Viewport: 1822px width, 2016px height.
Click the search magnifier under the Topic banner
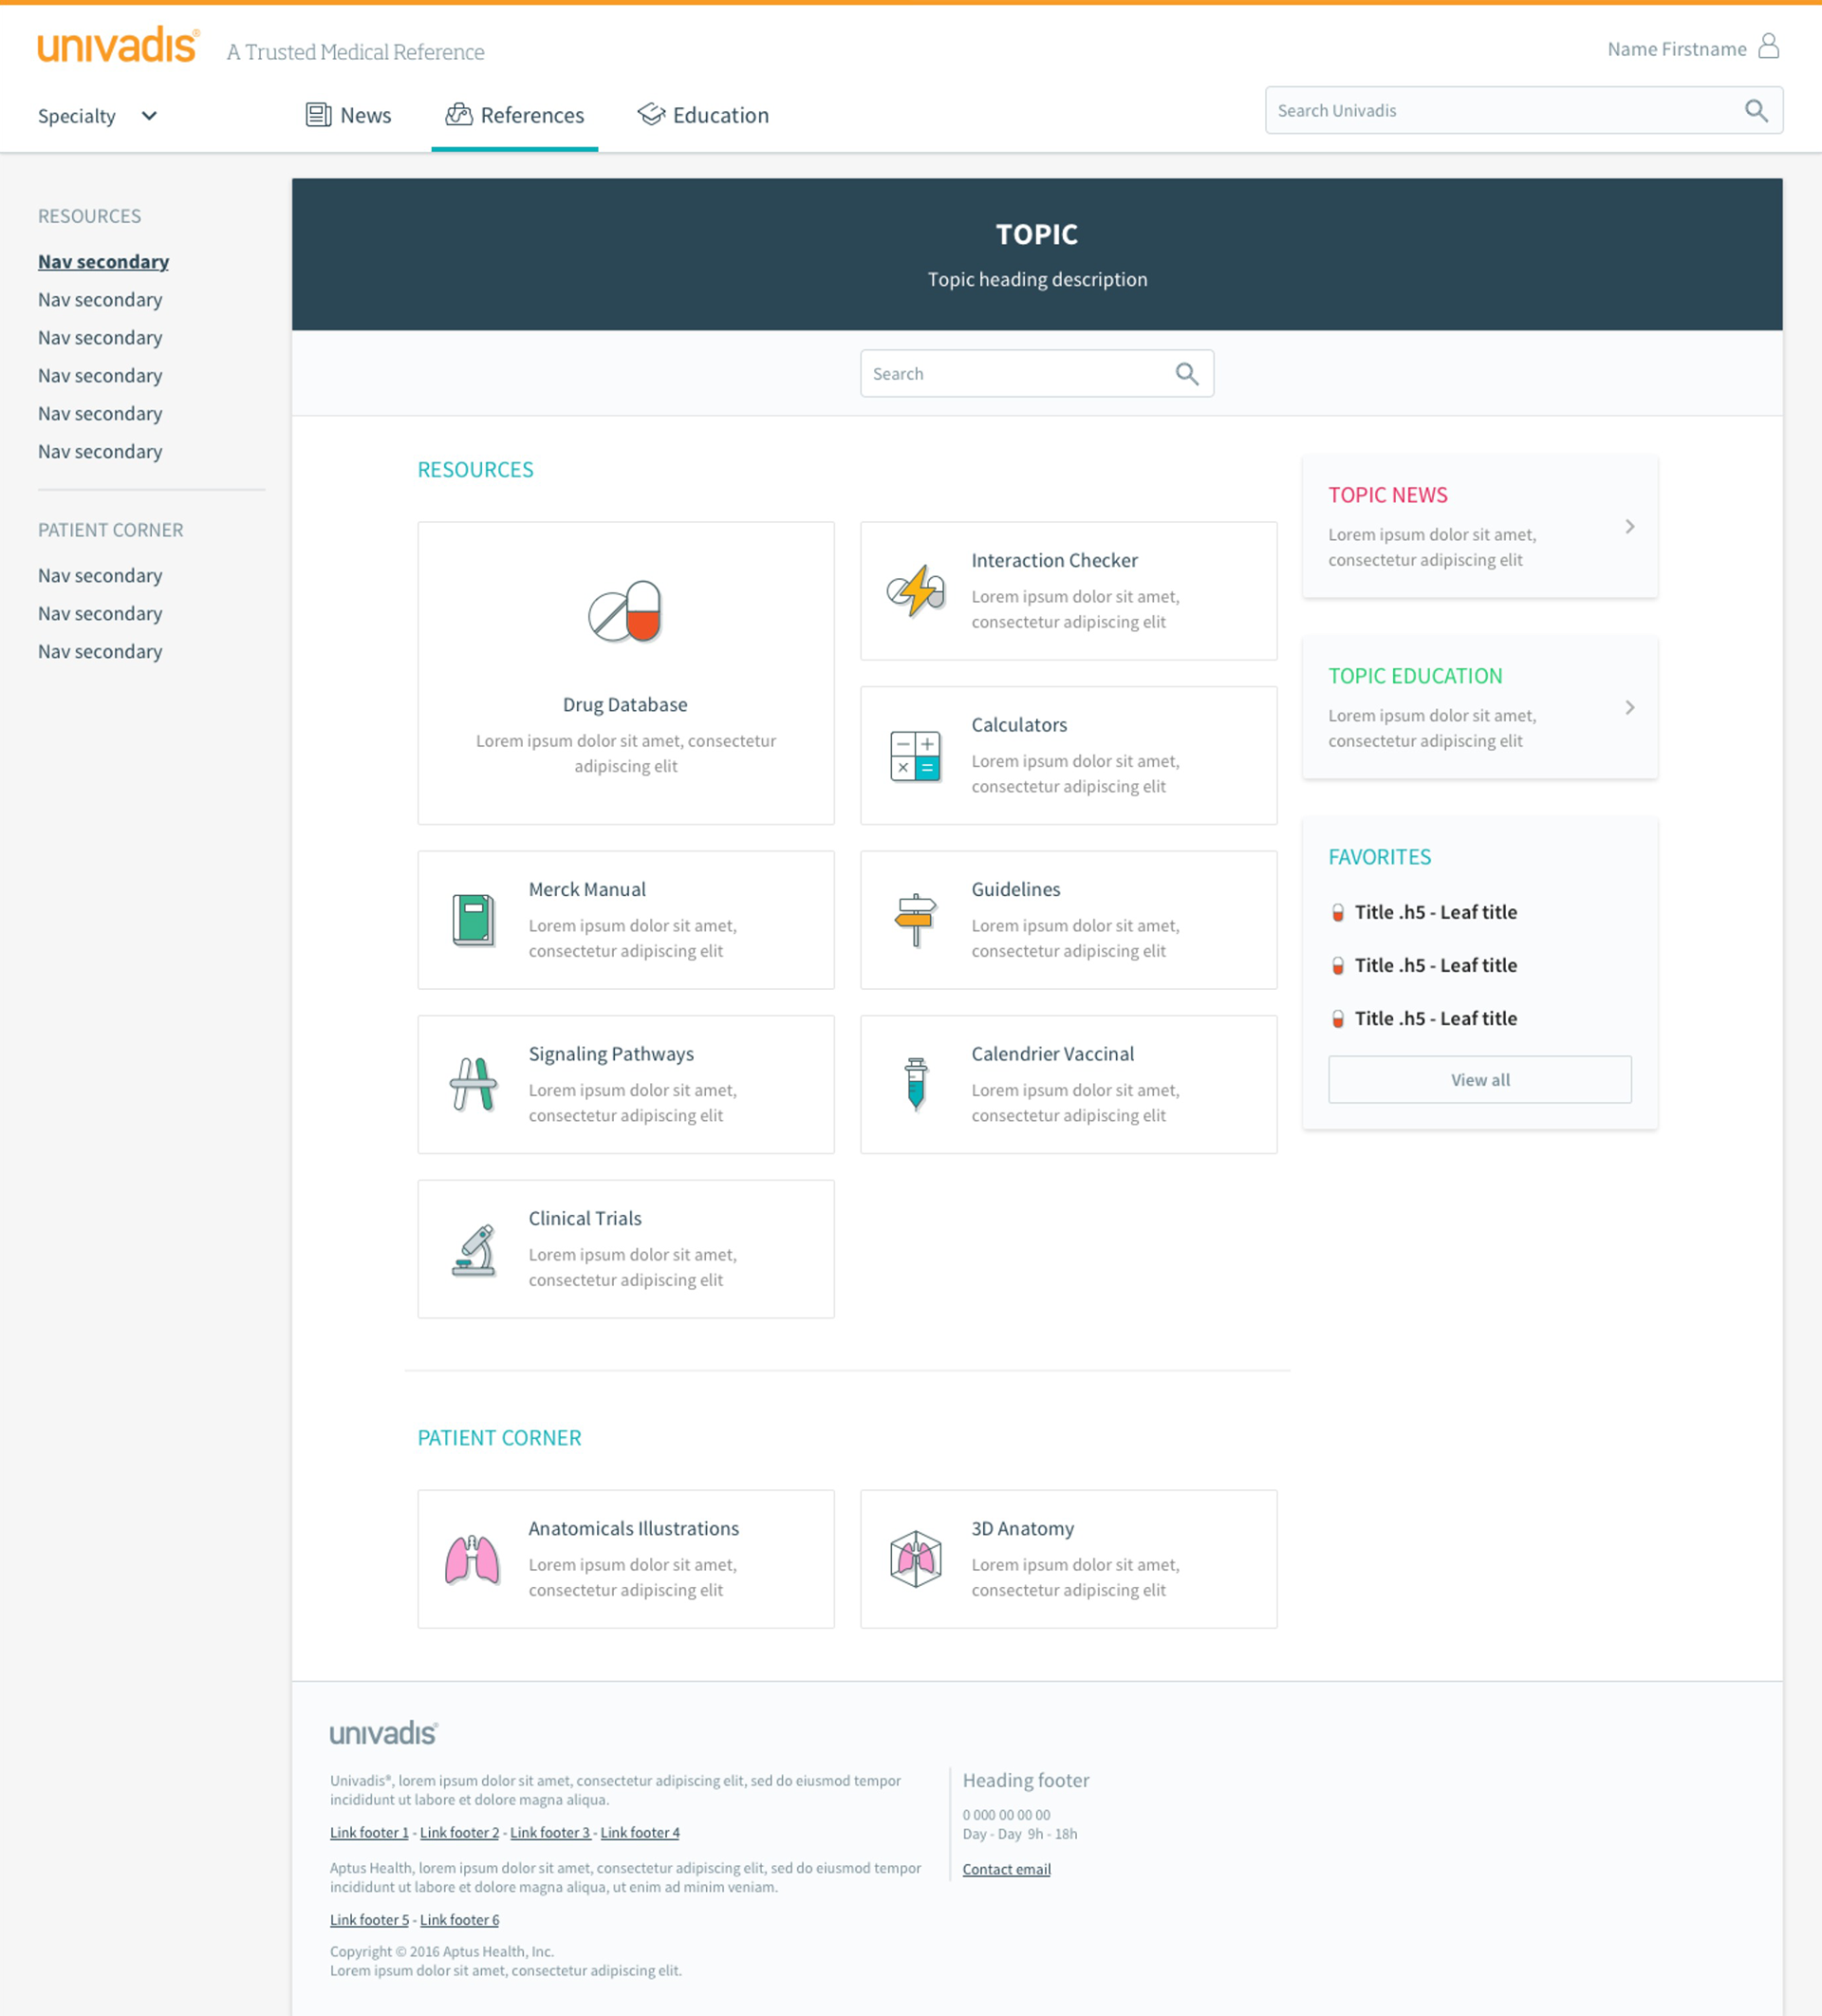pyautogui.click(x=1187, y=374)
